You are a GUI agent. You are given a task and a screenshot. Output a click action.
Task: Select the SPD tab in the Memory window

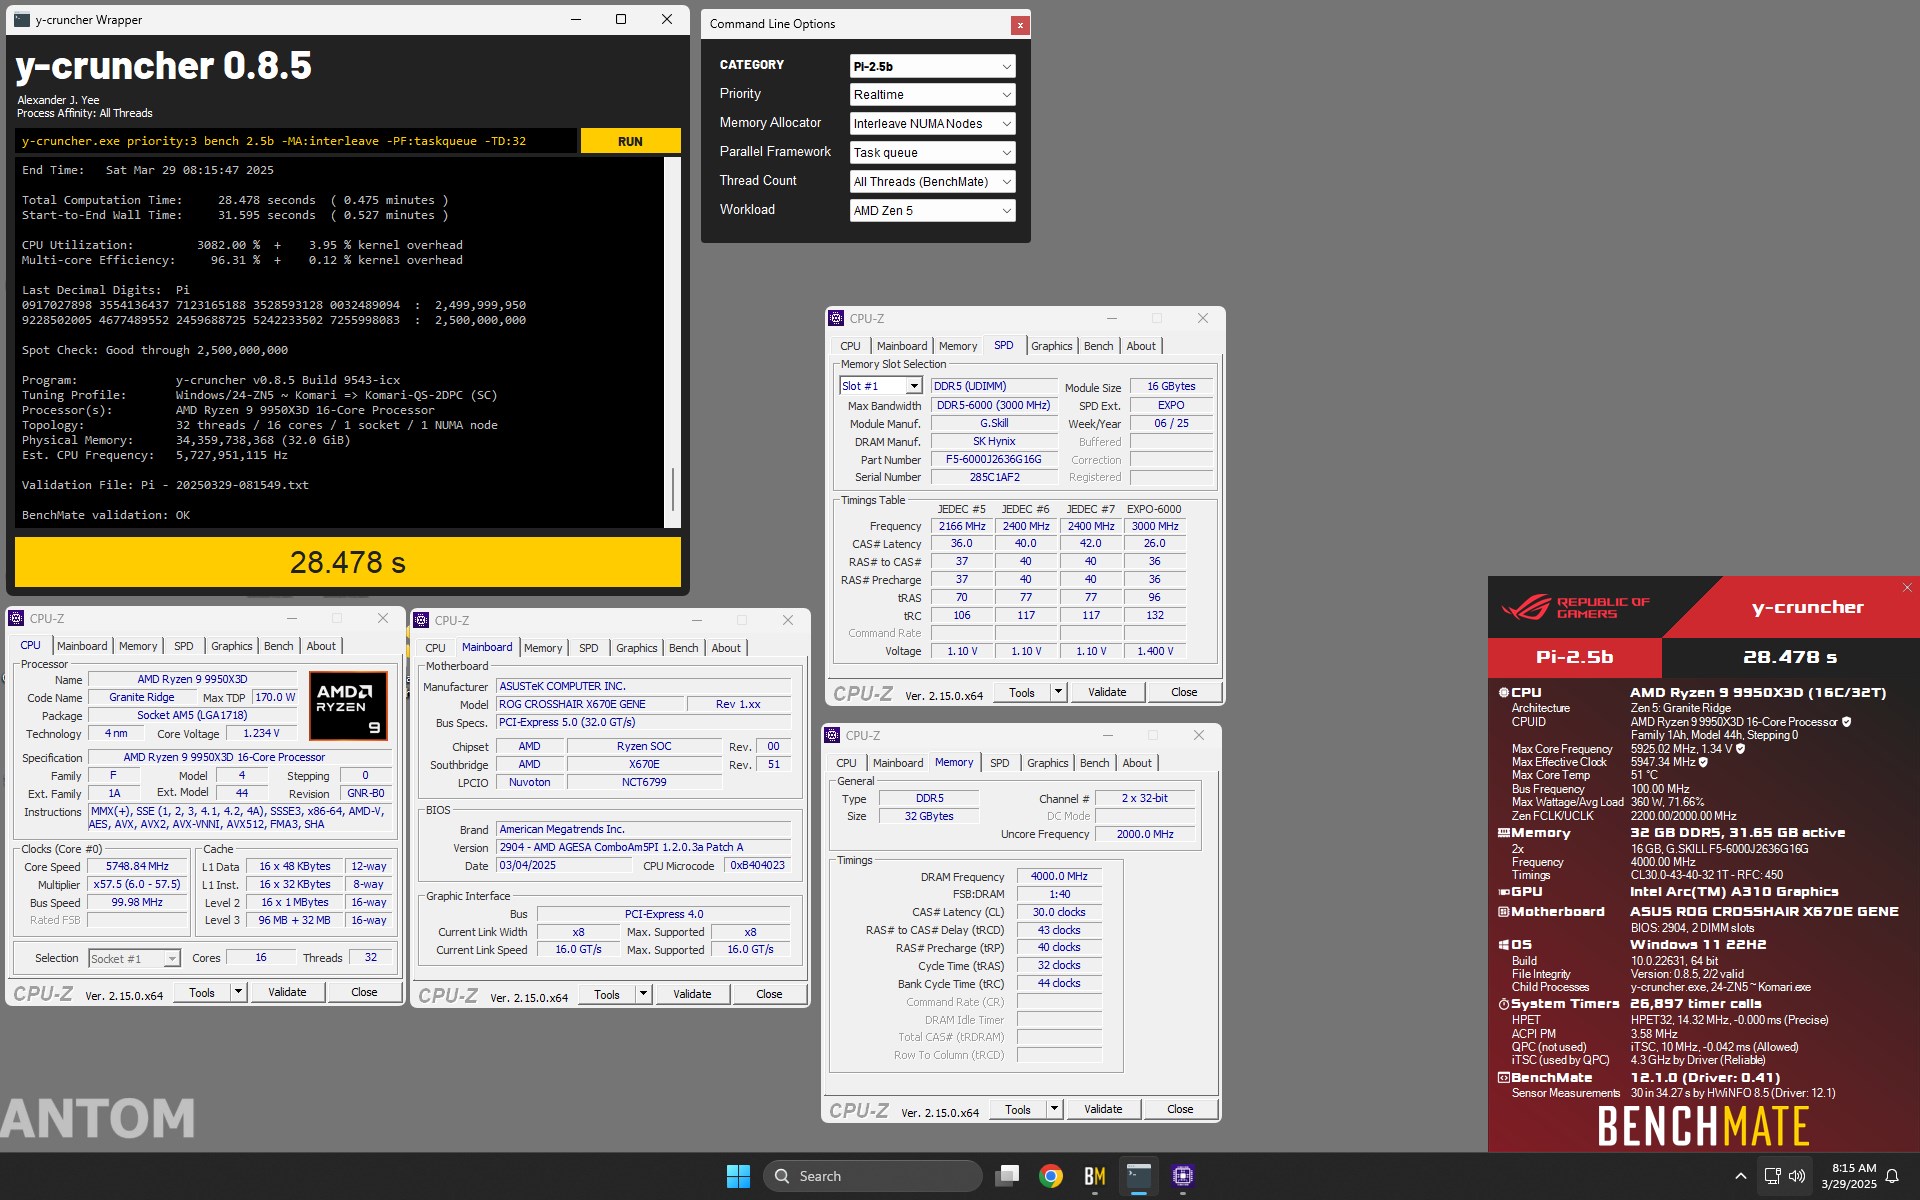pyautogui.click(x=999, y=763)
